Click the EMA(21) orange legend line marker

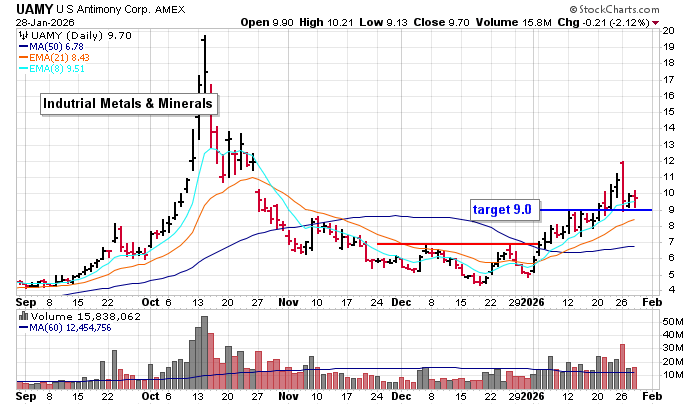23,57
